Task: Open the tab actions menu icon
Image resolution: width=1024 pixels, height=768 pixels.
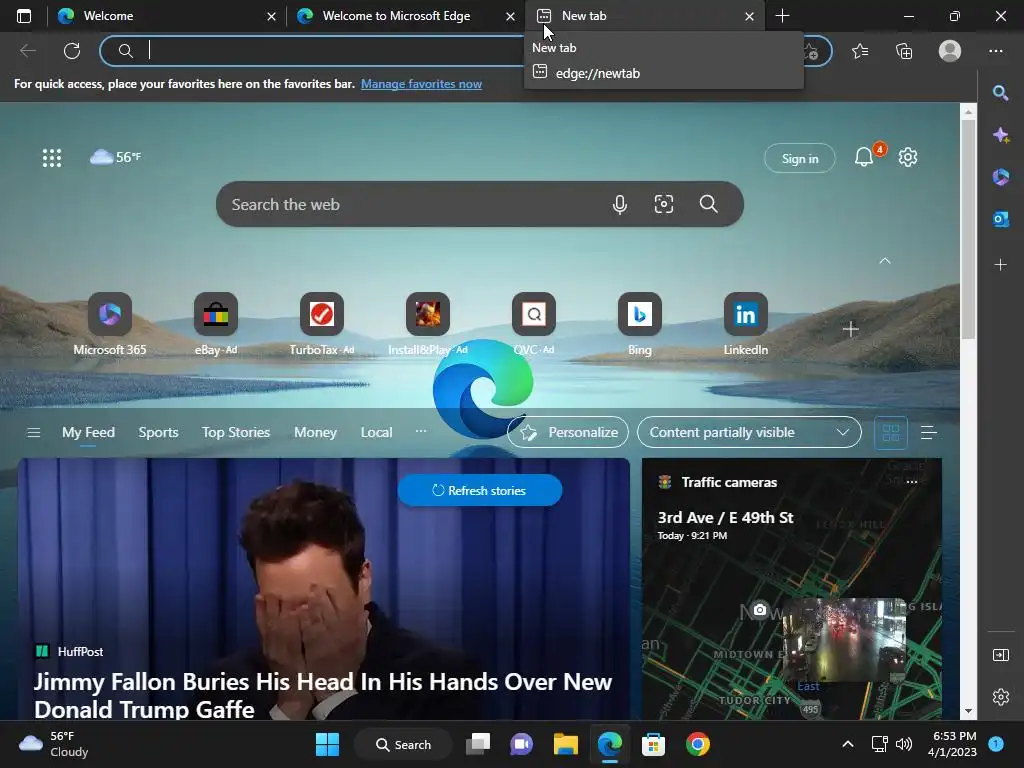Action: click(24, 16)
